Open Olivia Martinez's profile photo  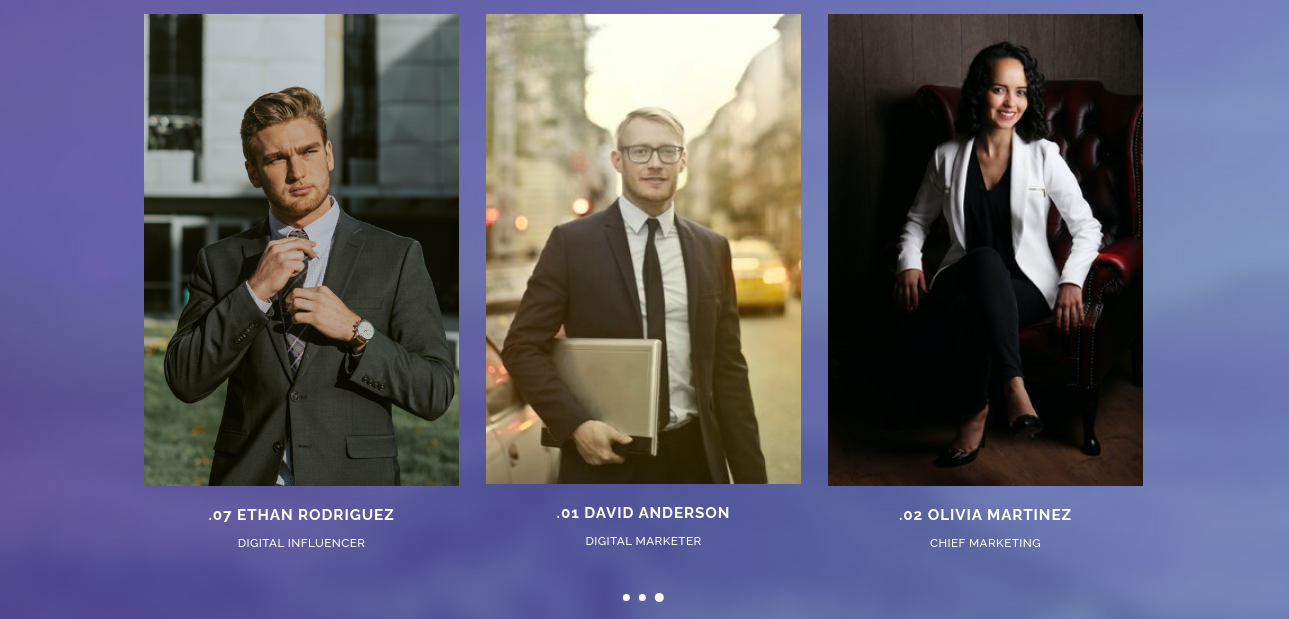985,250
